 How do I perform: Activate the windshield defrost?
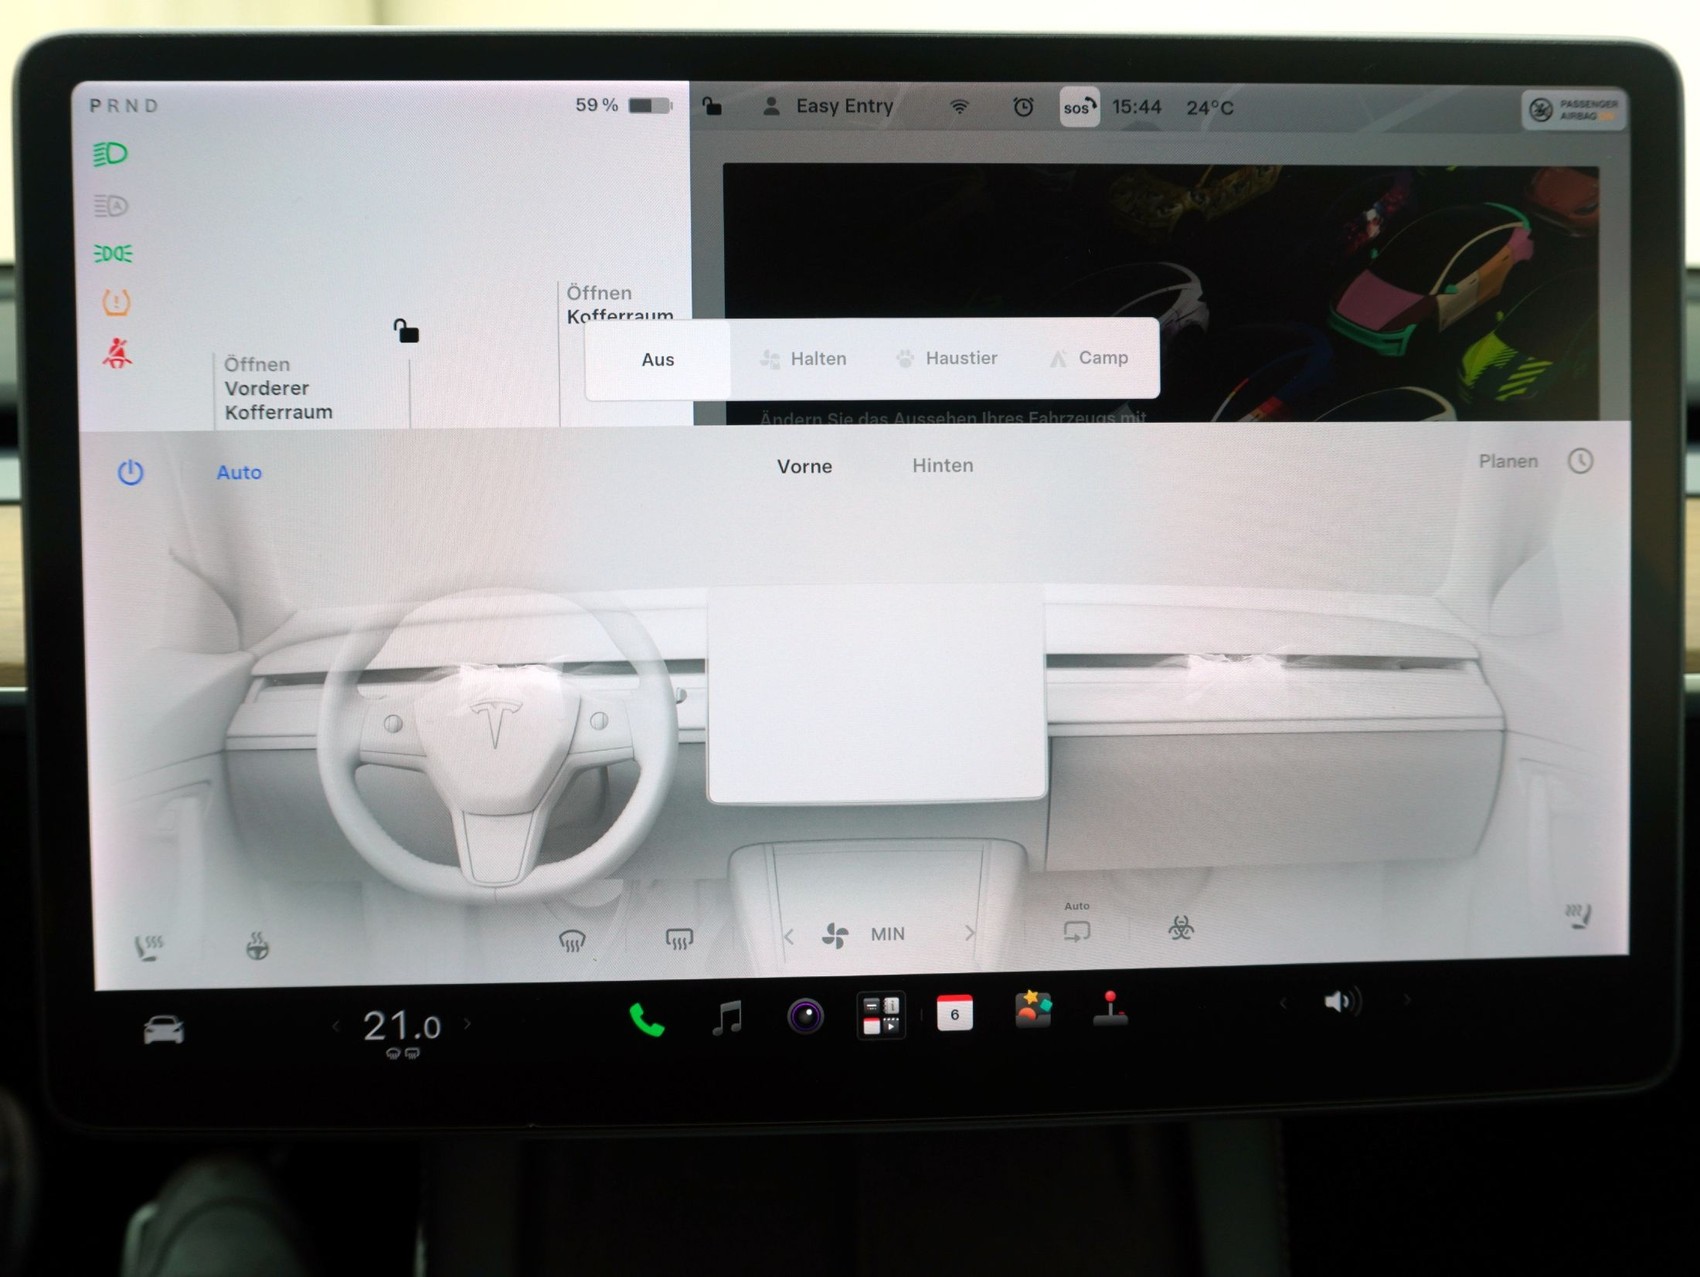pyautogui.click(x=572, y=940)
